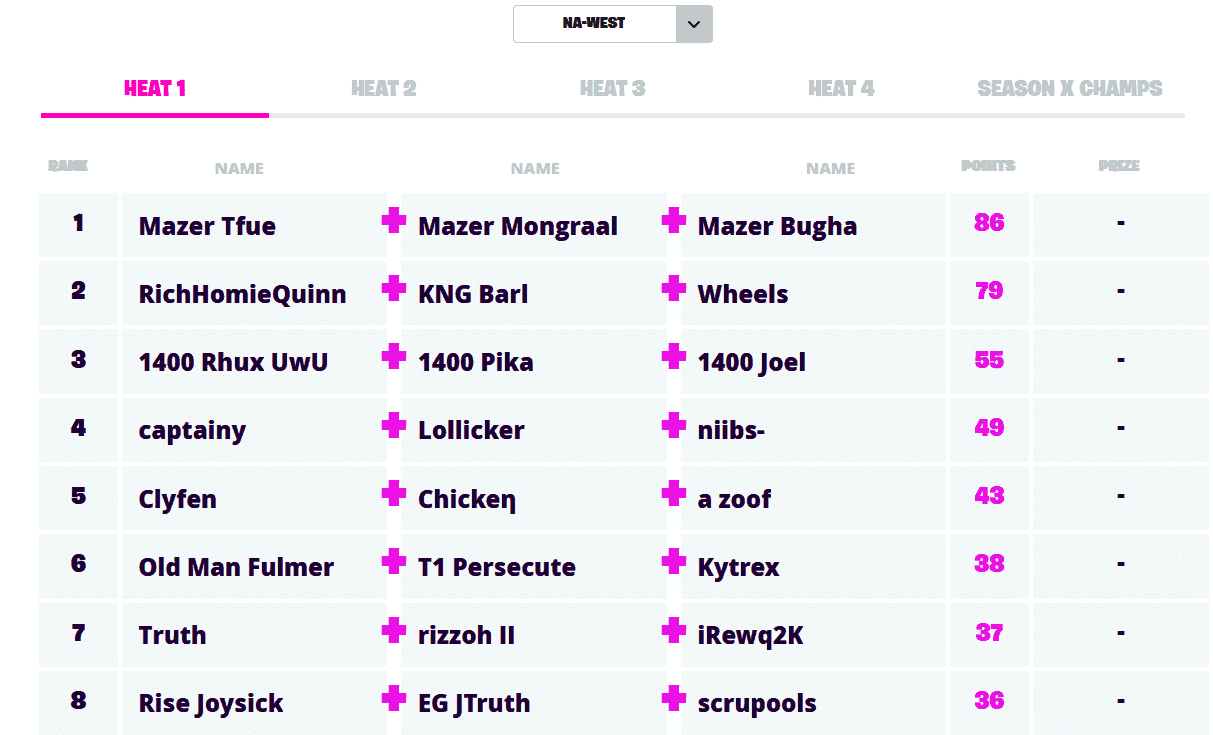The height and width of the screenshot is (735, 1213).
Task: Open the SEASON X CHAMPS tab
Action: pos(1069,88)
